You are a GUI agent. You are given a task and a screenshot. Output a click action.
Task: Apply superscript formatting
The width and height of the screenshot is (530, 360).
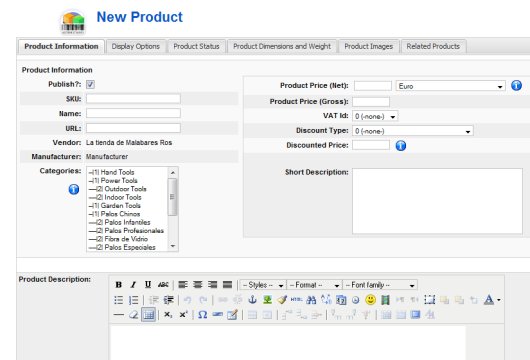pyautogui.click(x=183, y=315)
